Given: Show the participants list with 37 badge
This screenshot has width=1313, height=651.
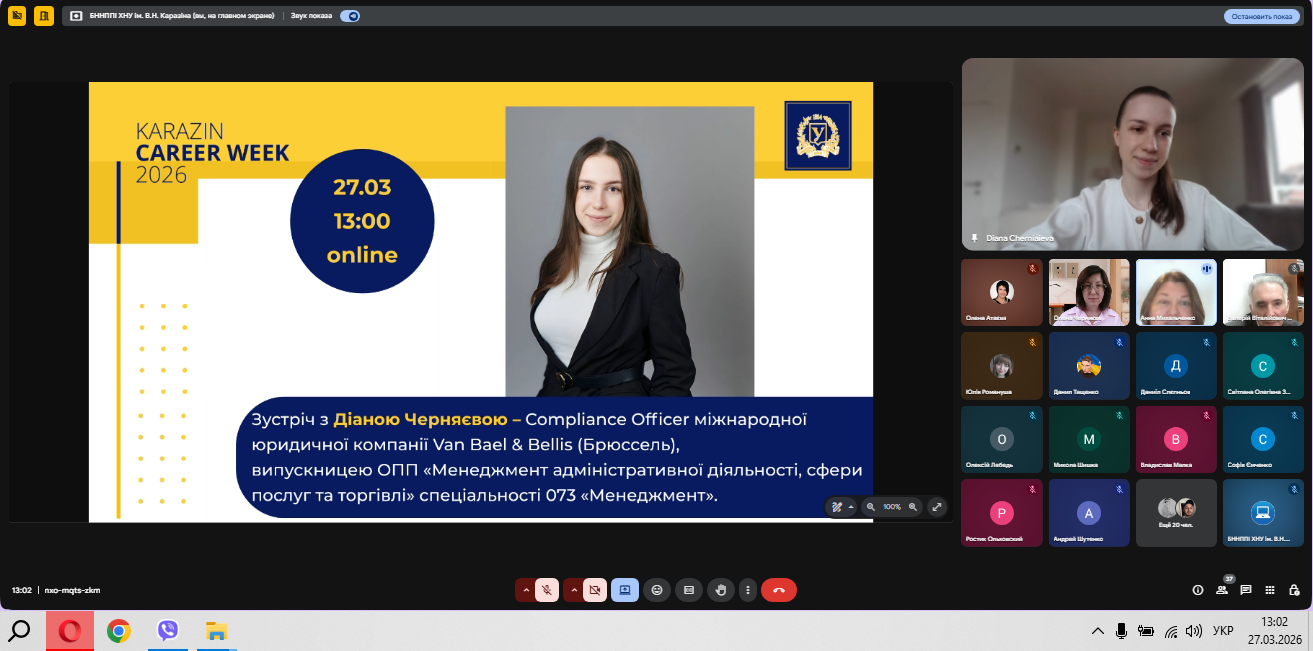Looking at the screenshot, I should point(1221,590).
